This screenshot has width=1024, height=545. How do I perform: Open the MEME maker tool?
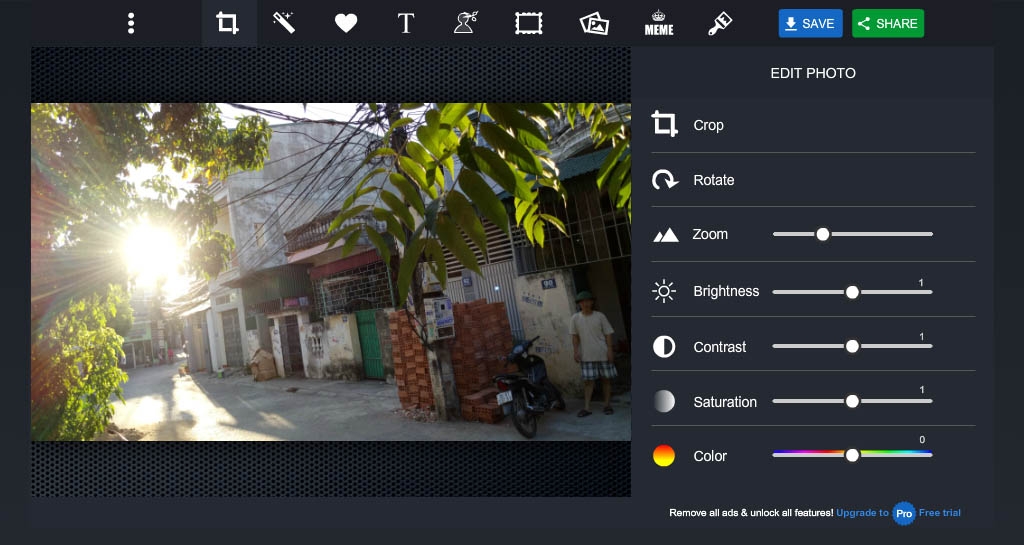659,23
